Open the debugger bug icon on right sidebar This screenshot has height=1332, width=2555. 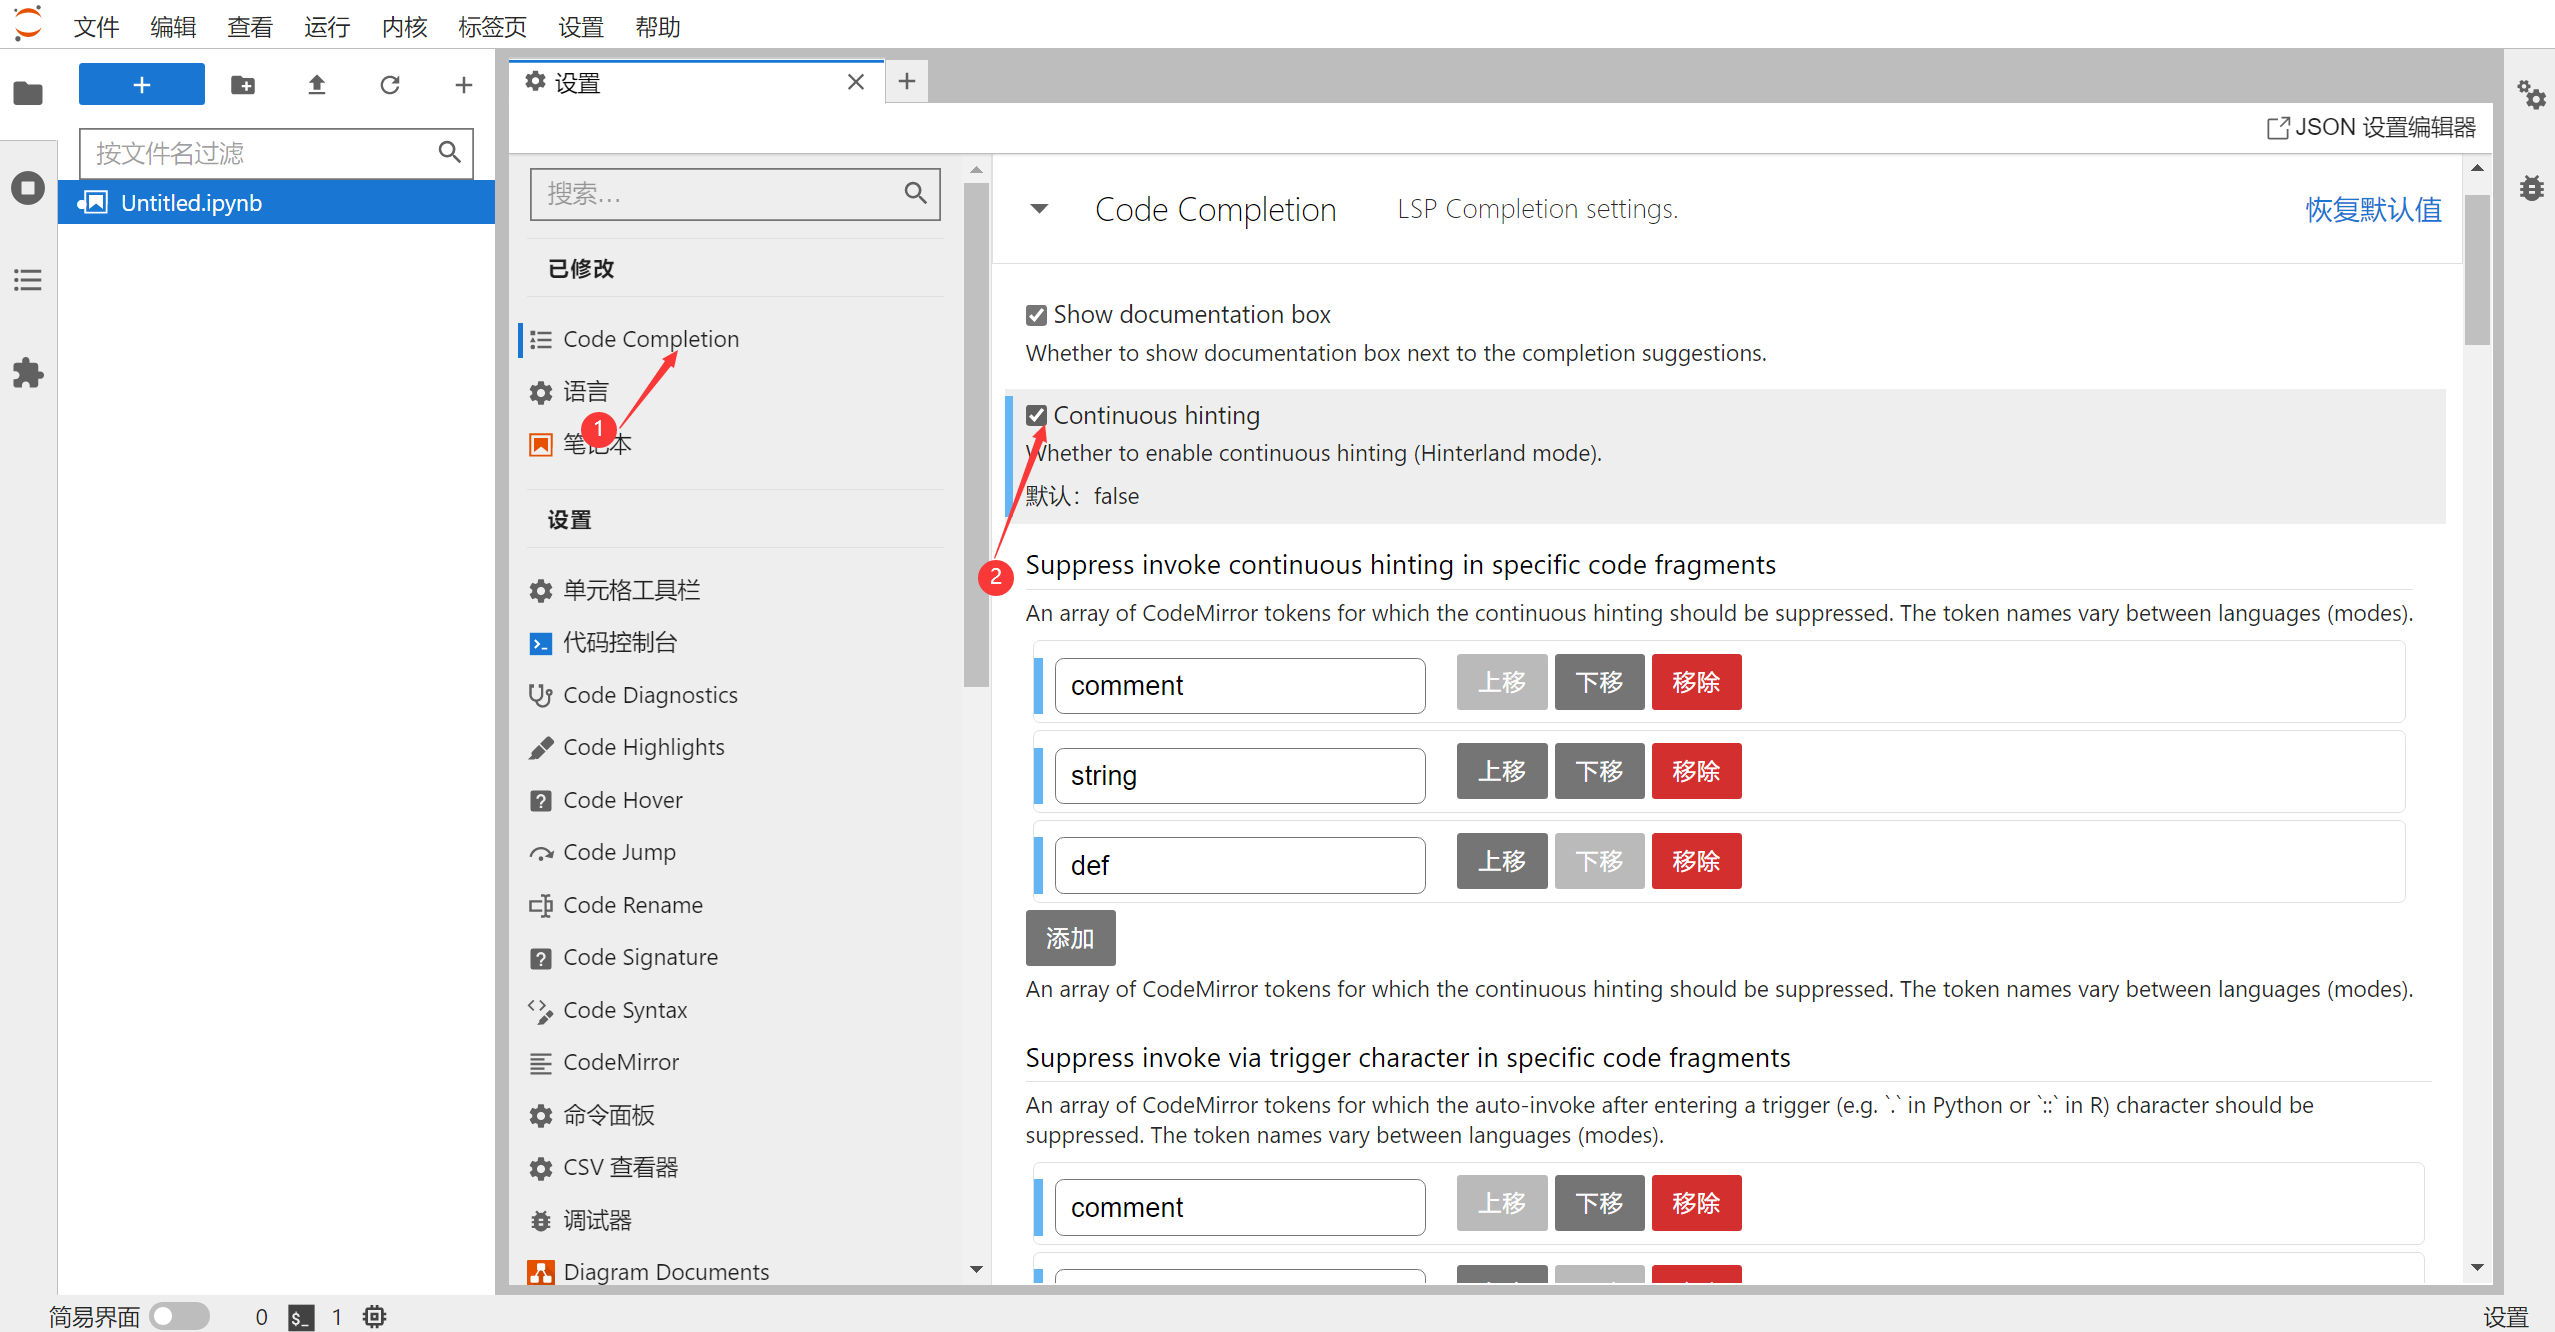pos(2531,187)
